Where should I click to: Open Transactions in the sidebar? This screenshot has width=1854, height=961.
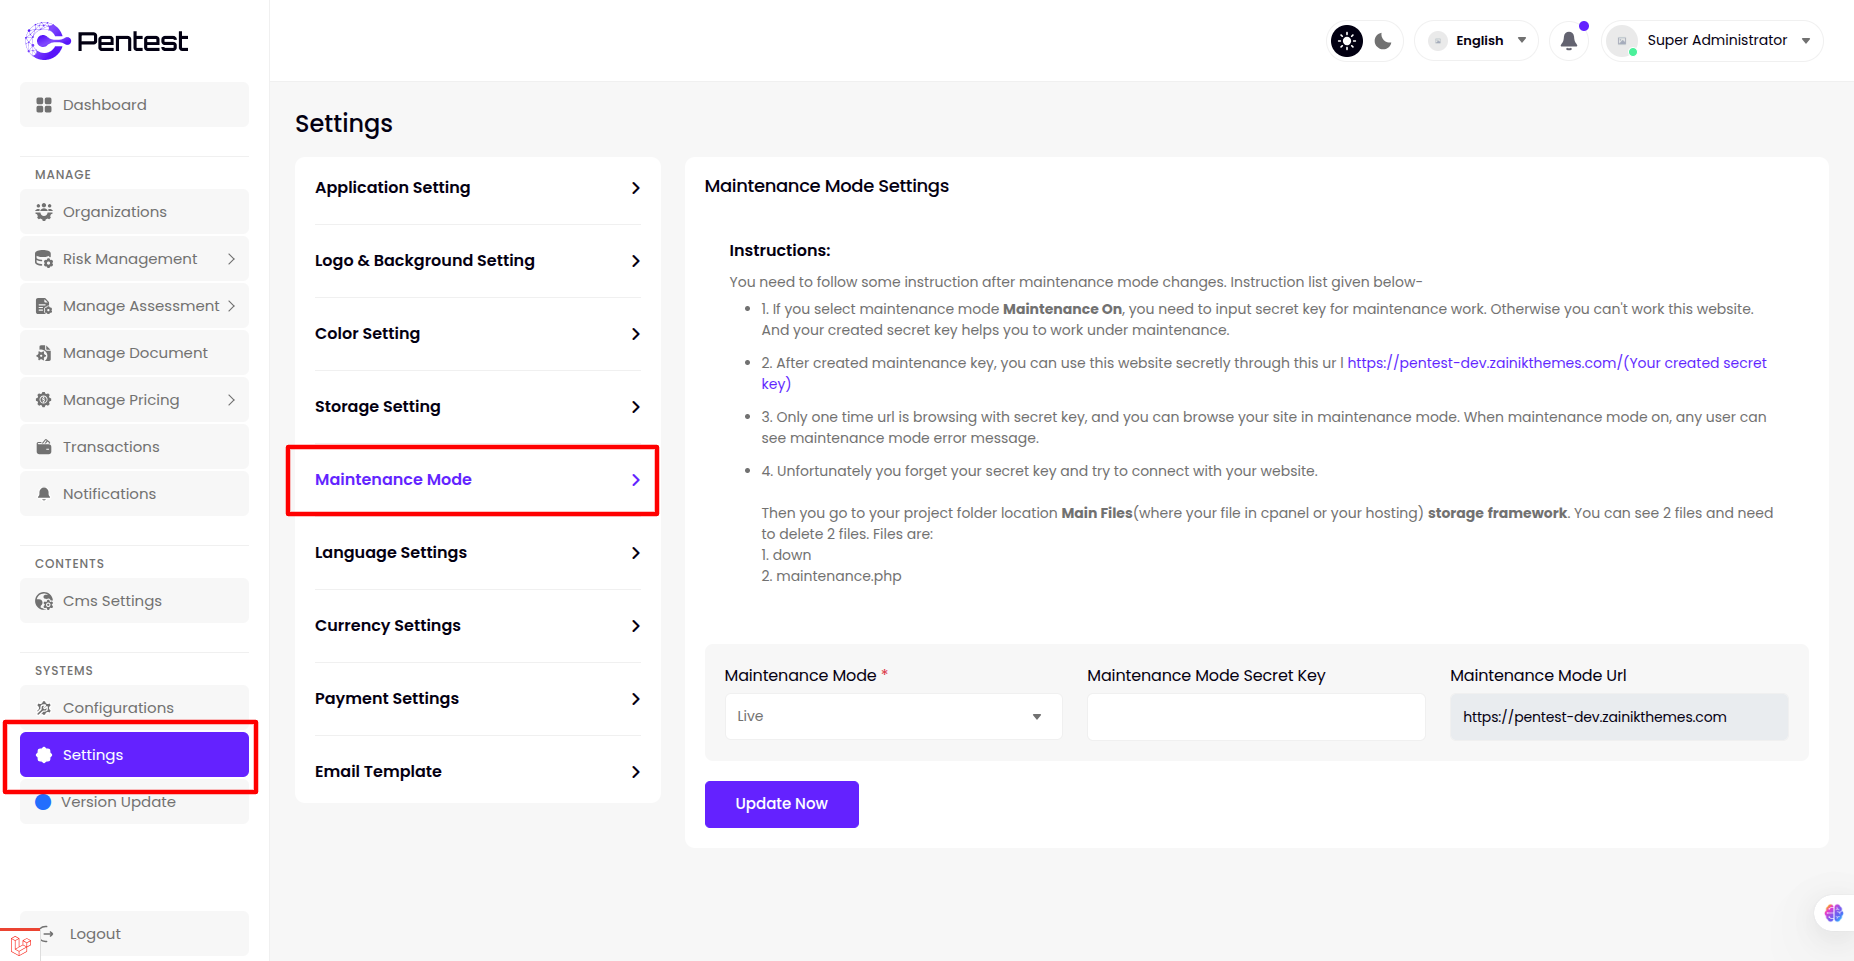click(134, 447)
